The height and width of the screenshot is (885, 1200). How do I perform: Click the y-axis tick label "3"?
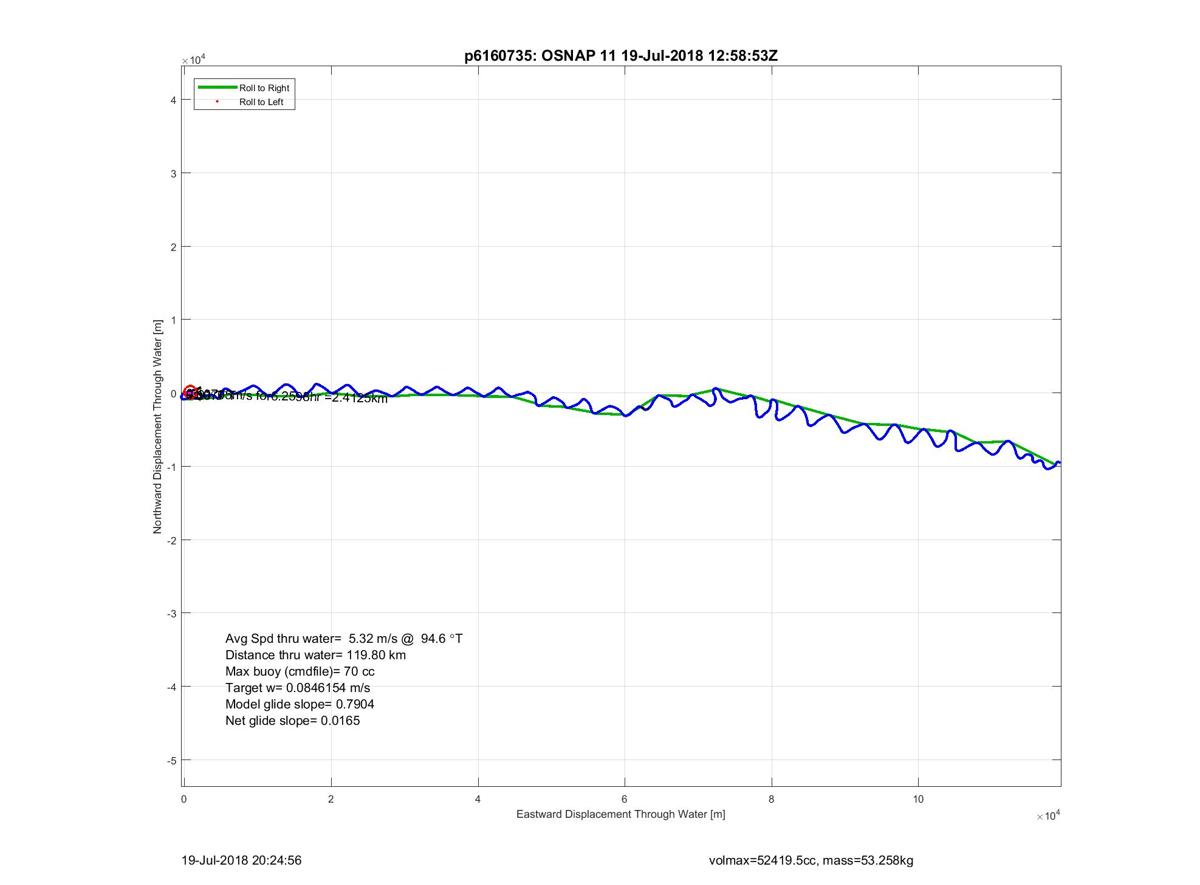pyautogui.click(x=173, y=173)
